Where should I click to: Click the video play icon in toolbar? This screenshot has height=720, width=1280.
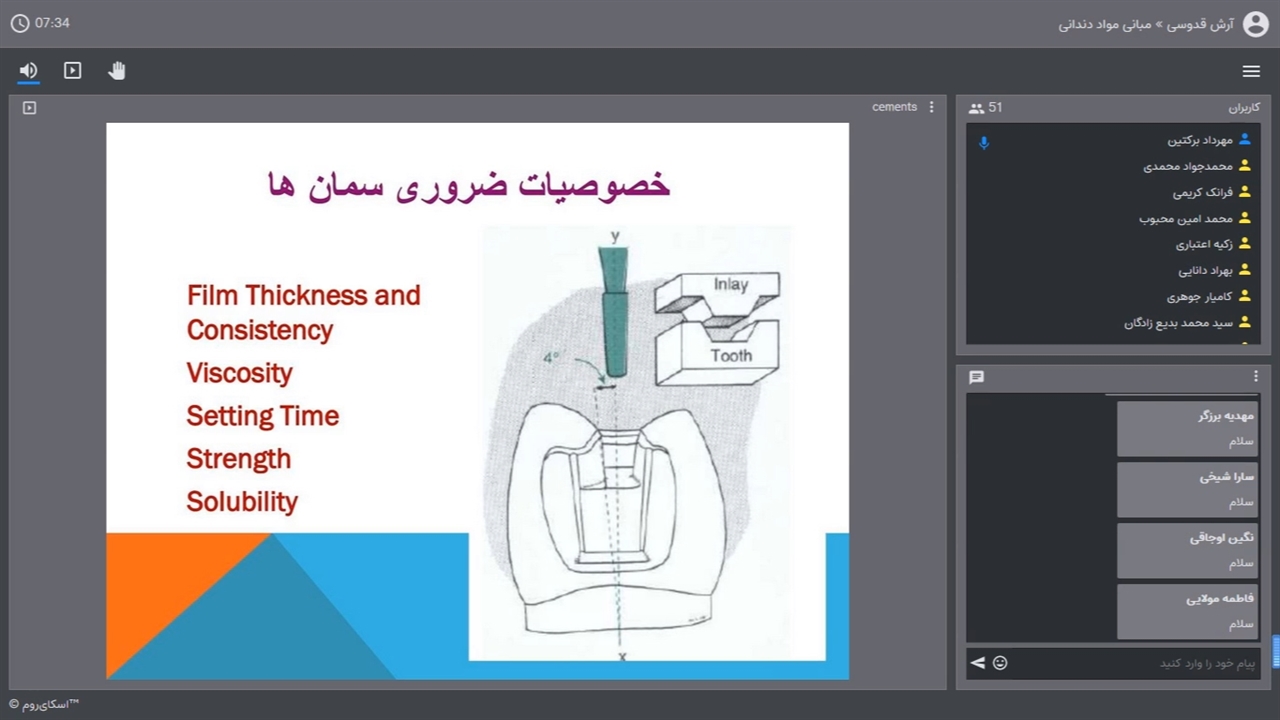pyautogui.click(x=72, y=70)
